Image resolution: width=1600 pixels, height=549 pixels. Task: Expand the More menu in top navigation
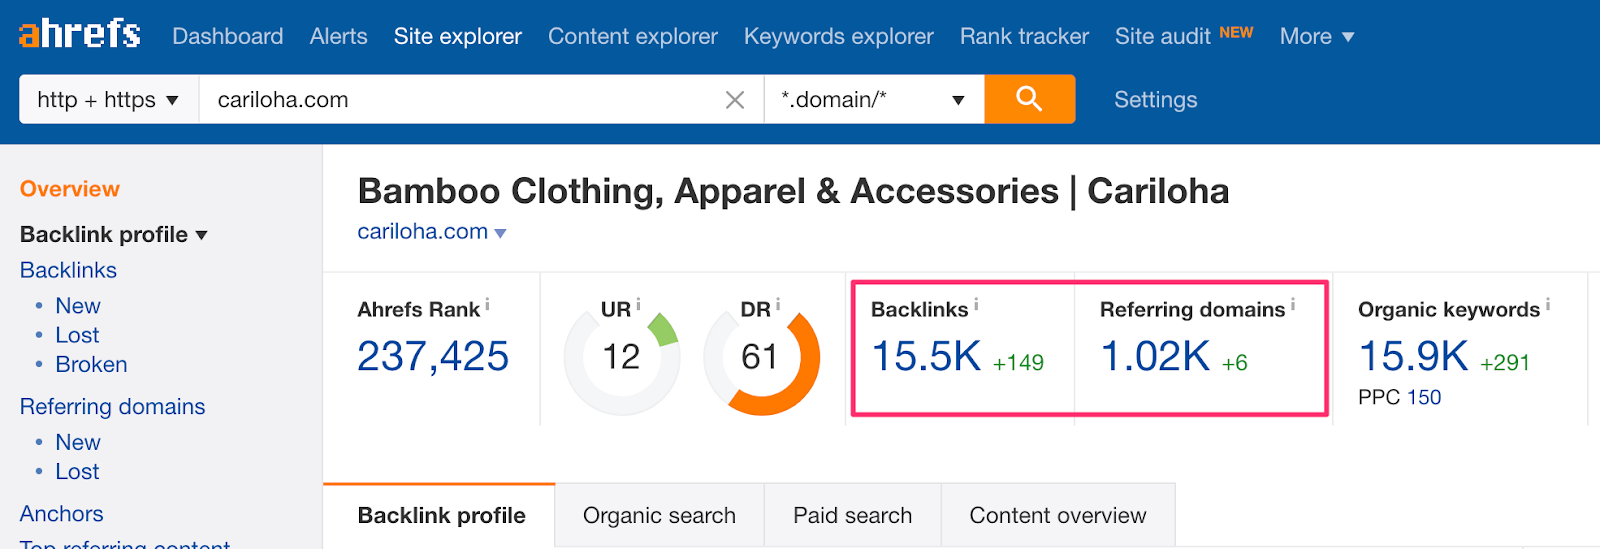pyautogui.click(x=1317, y=36)
